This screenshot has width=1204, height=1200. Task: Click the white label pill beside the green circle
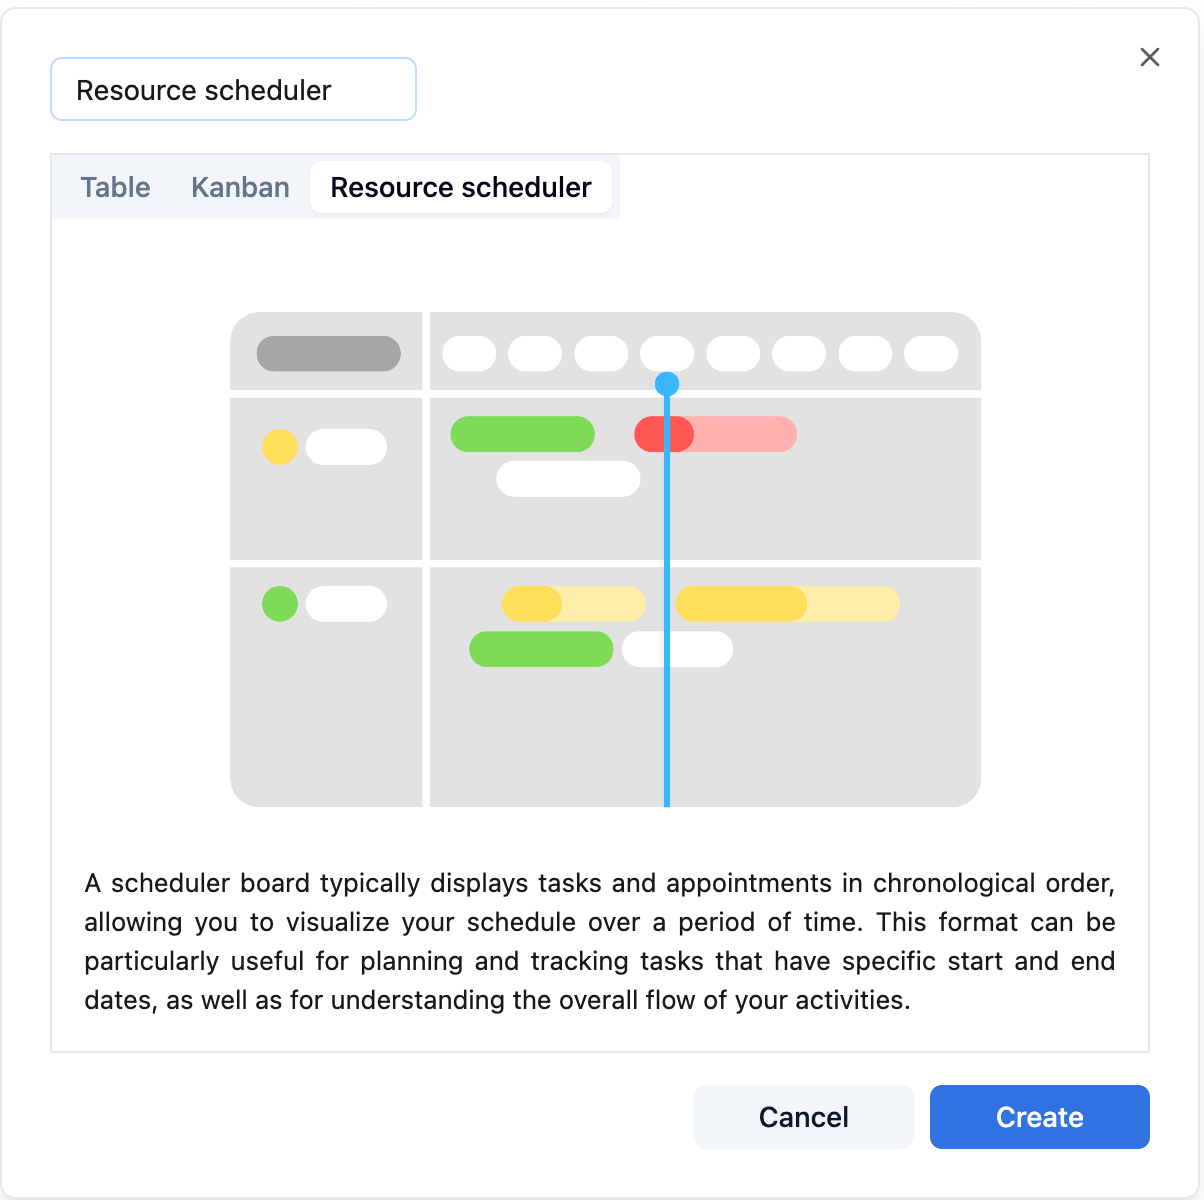(x=346, y=604)
